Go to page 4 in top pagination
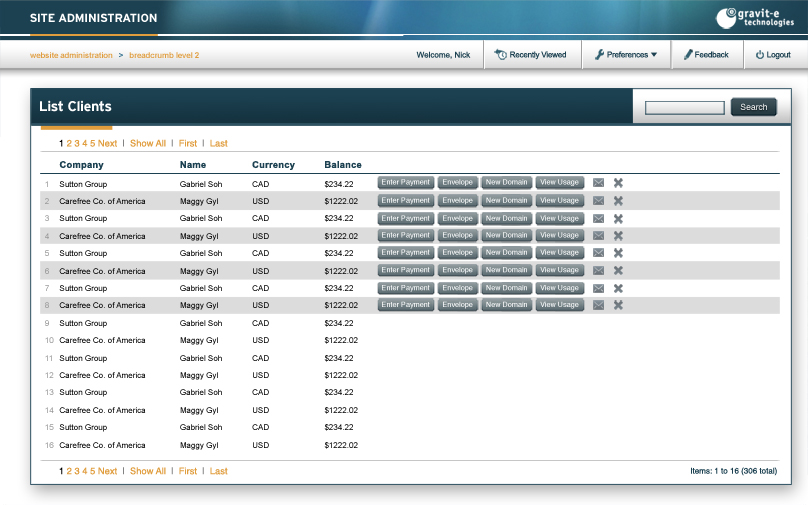This screenshot has width=808, height=505. [x=85, y=143]
